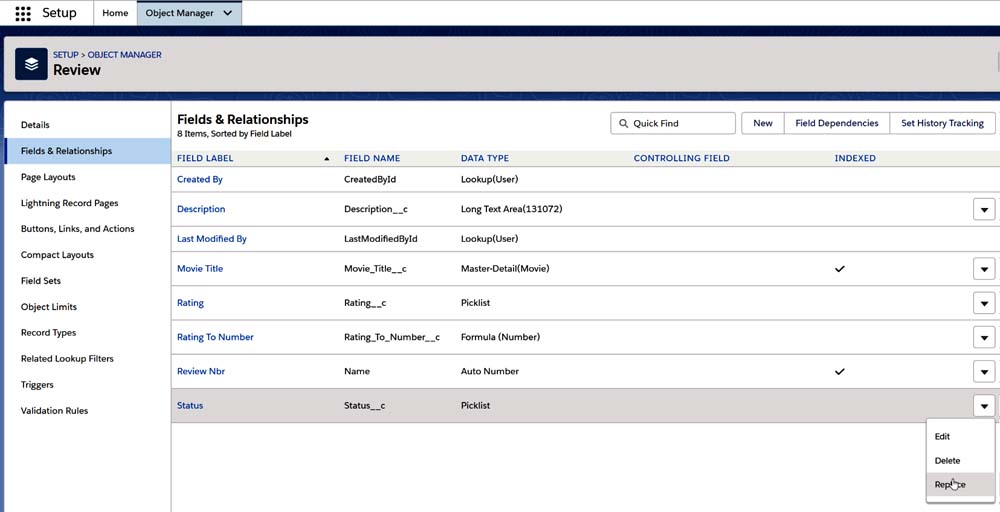
Task: Go to Page Layouts in sidebar
Action: [x=48, y=177]
